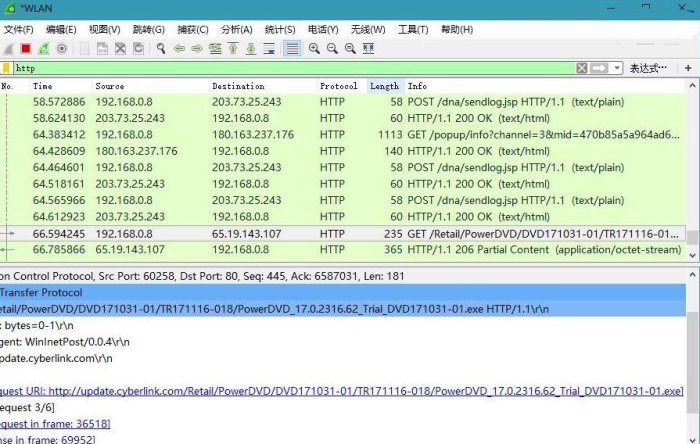Select the Transmission Control Protocol detail line
Image resolution: width=700 pixels, height=444 pixels.
tap(343, 276)
